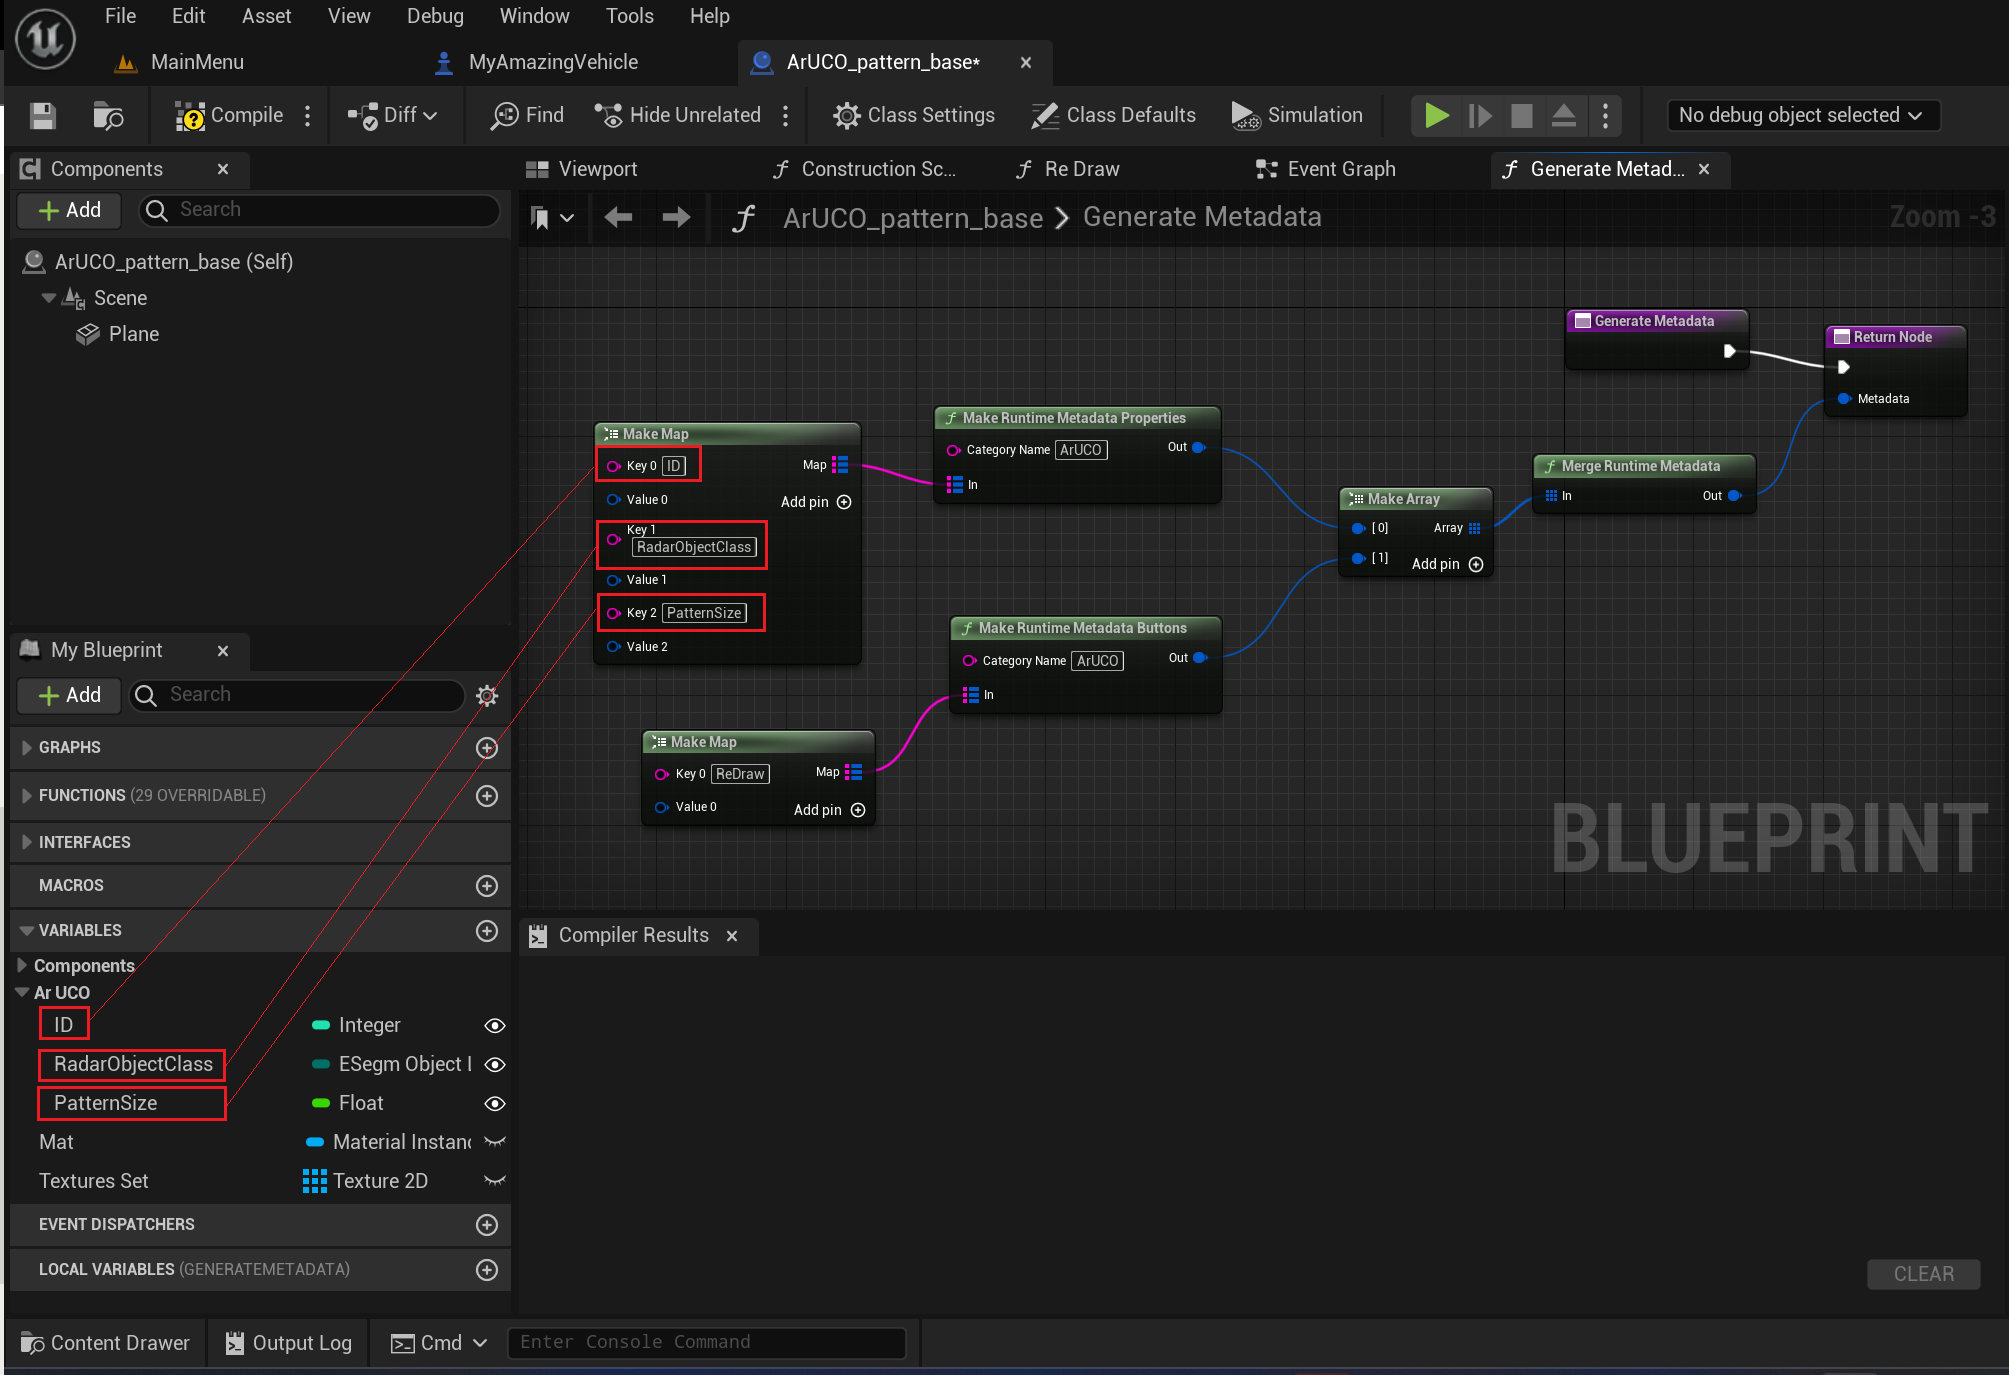Click the frame skip playback icon

1480,116
